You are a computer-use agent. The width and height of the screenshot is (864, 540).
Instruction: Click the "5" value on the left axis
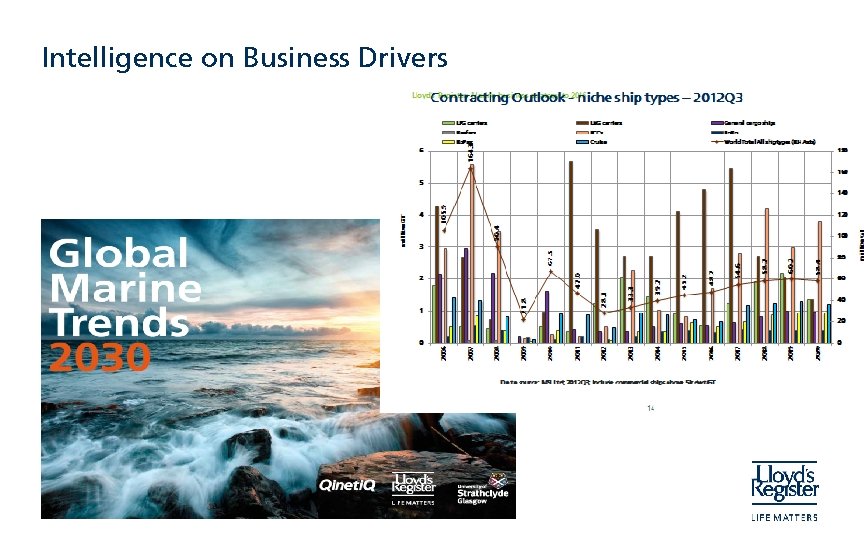tap(422, 183)
